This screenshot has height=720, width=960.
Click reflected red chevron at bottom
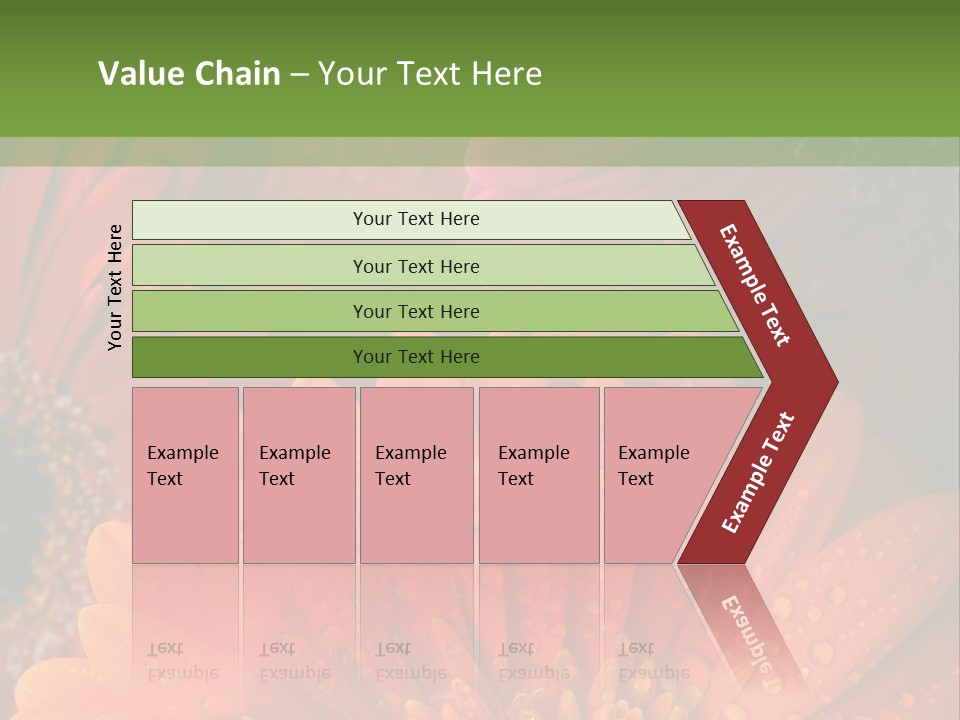[x=745, y=625]
